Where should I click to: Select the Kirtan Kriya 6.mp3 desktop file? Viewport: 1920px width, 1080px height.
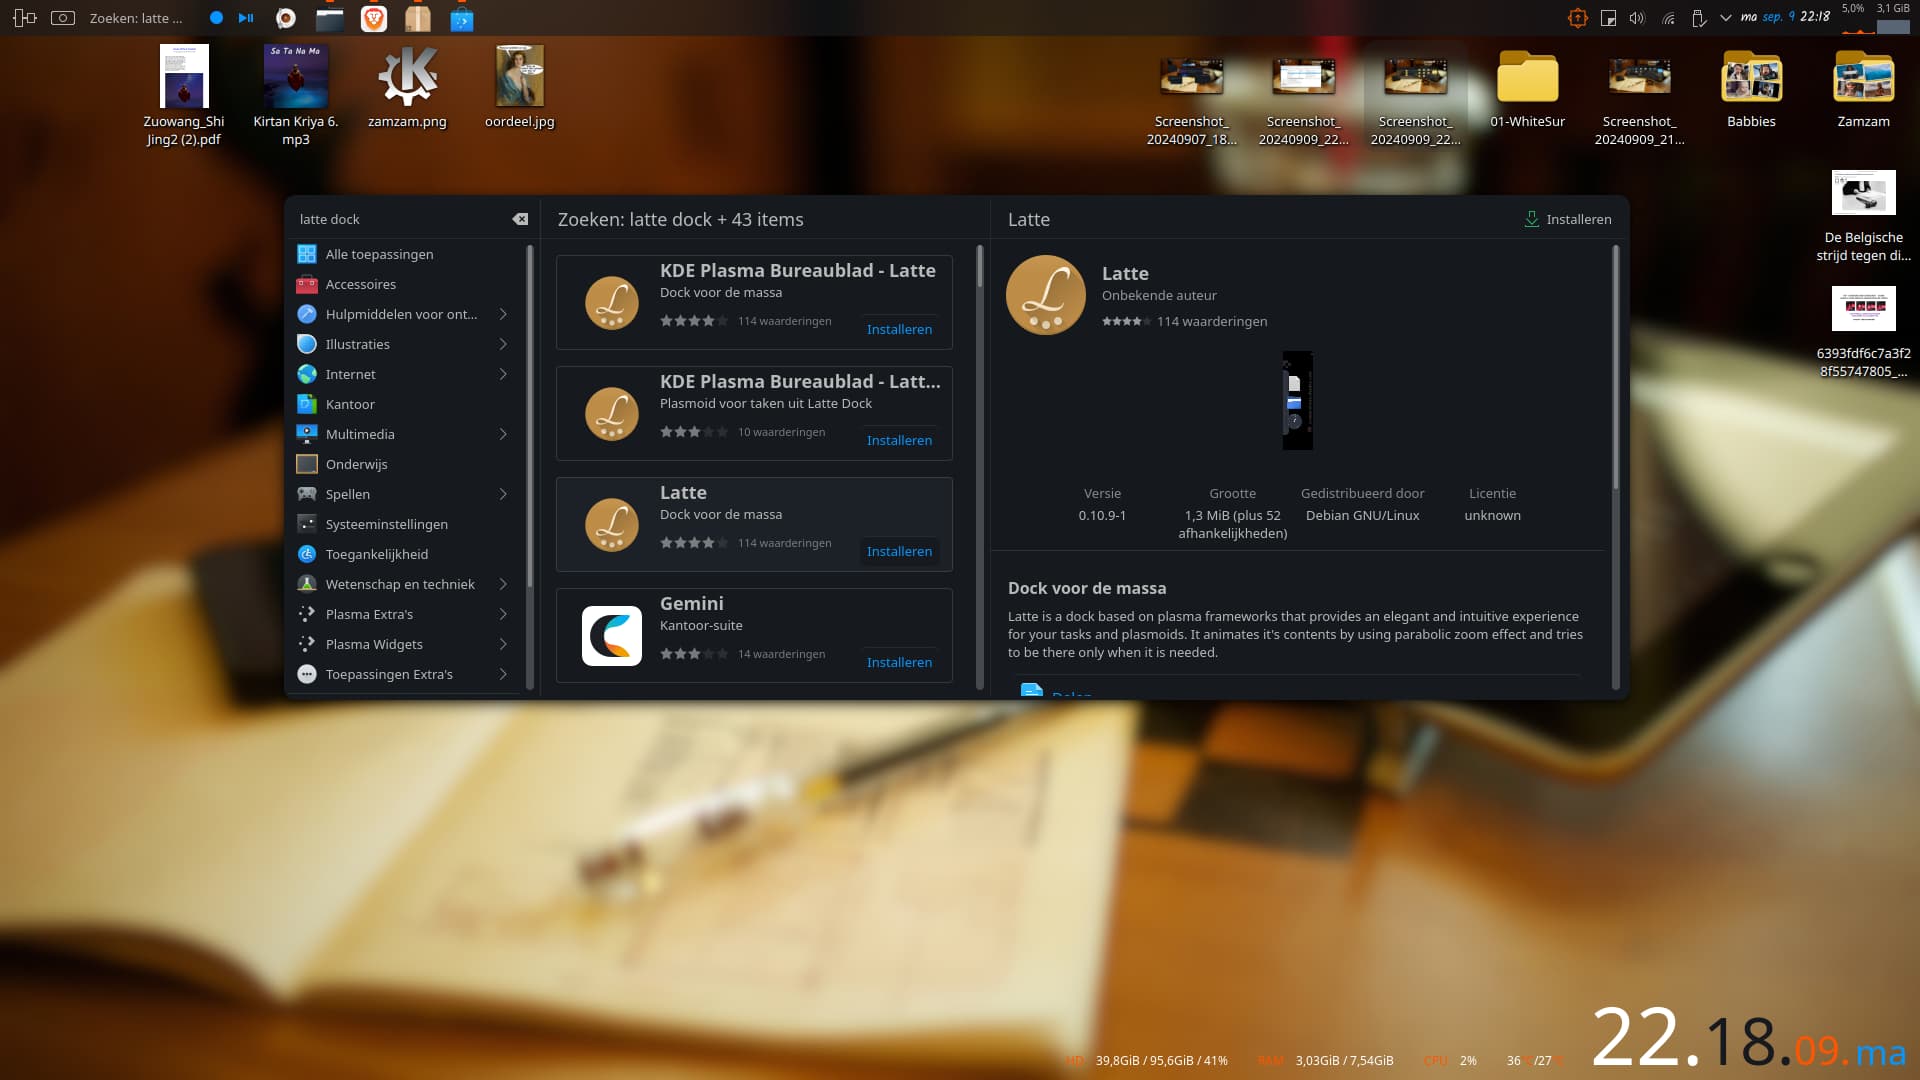(x=296, y=96)
